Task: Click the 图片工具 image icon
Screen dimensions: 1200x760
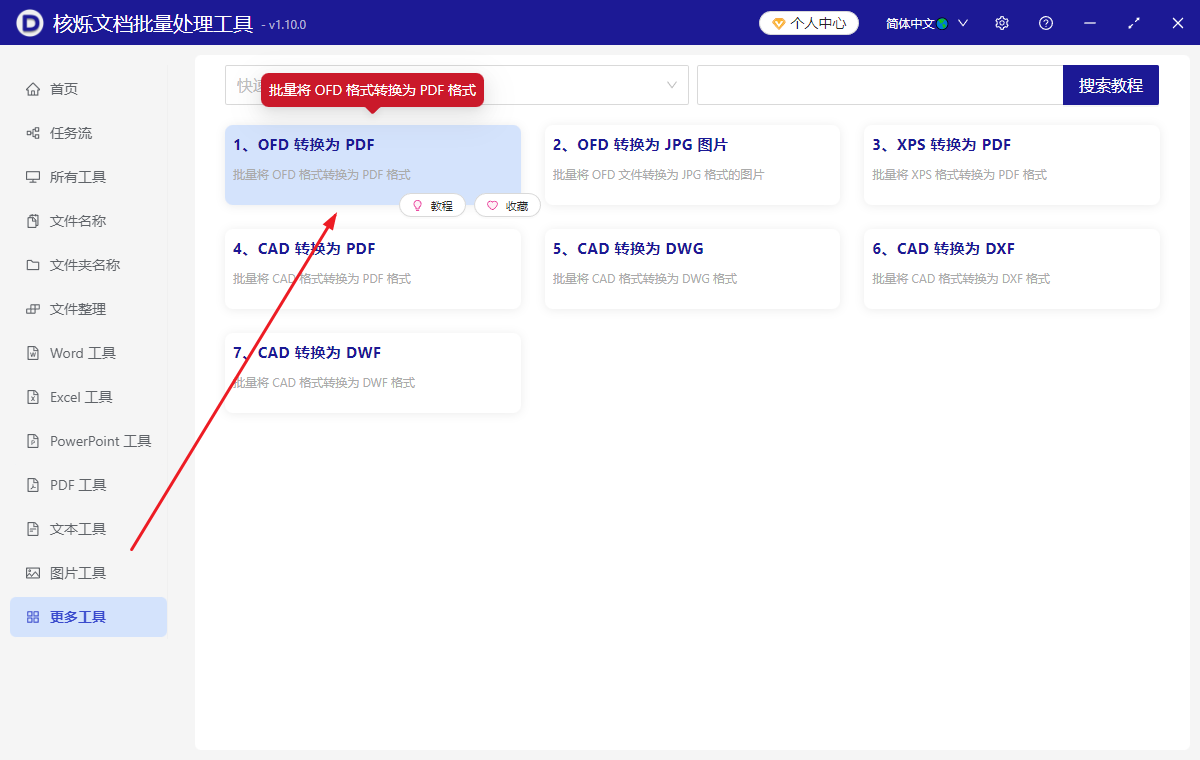Action: pyautogui.click(x=33, y=573)
